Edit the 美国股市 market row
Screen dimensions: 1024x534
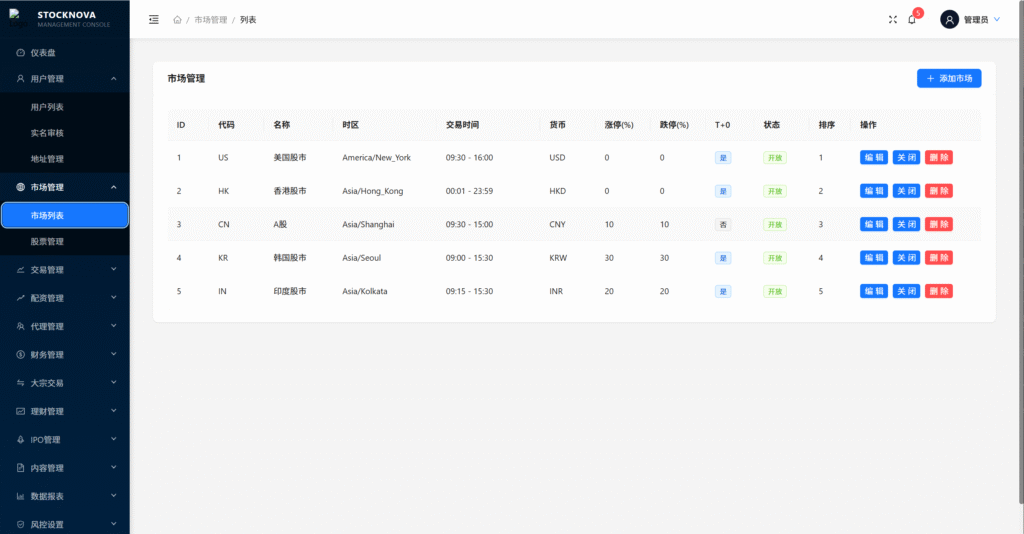click(x=874, y=157)
